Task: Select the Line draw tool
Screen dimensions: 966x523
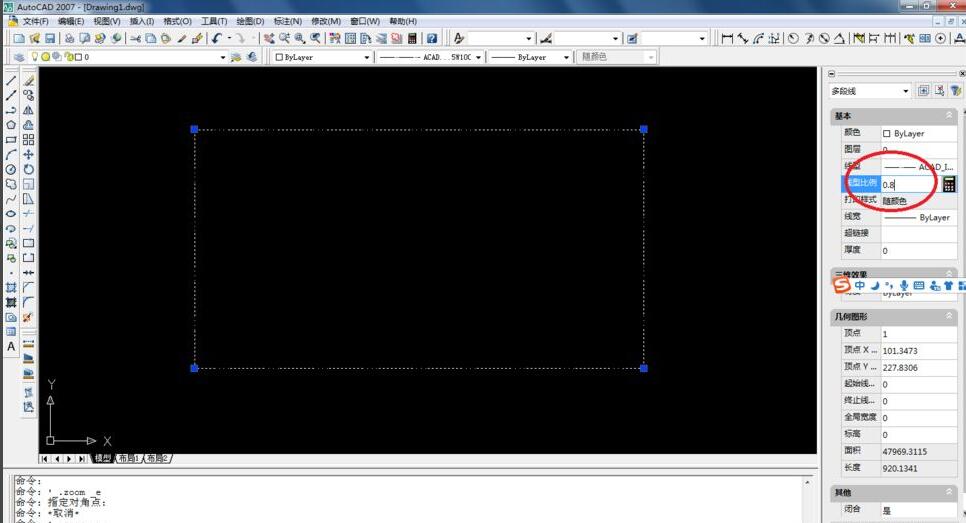Action: tap(11, 80)
